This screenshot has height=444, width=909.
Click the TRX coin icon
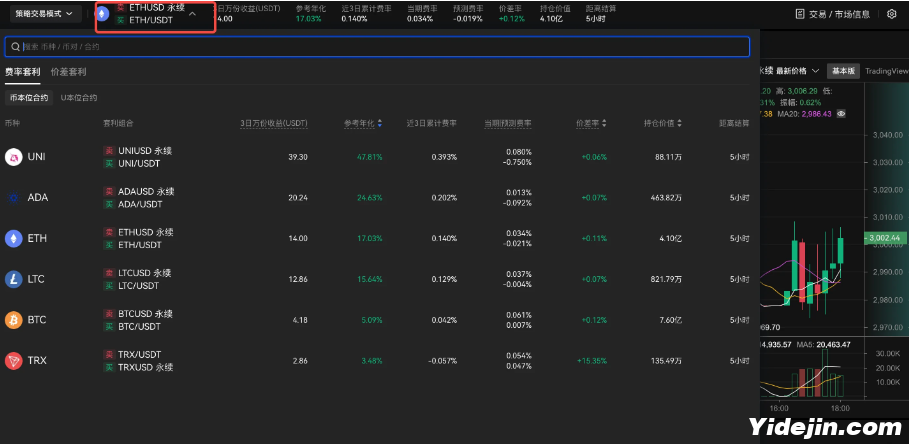tap(13, 361)
